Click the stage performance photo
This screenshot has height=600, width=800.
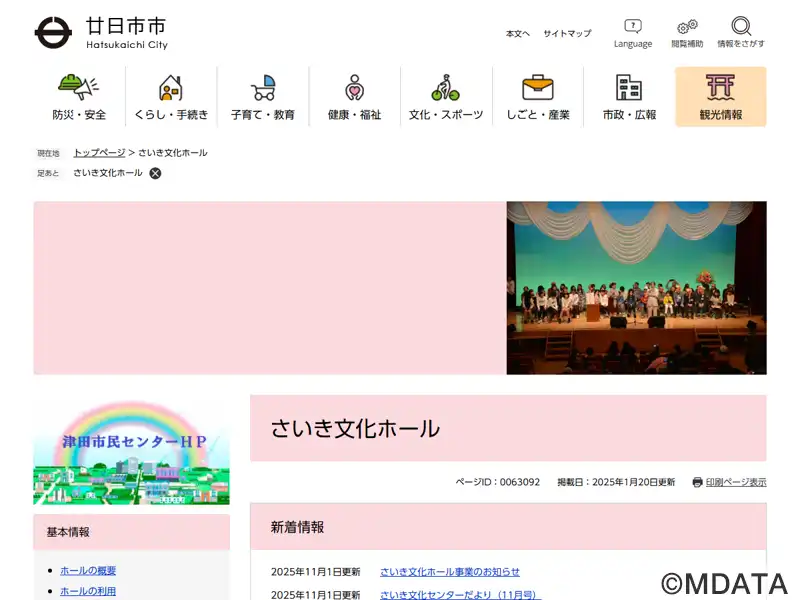point(636,288)
